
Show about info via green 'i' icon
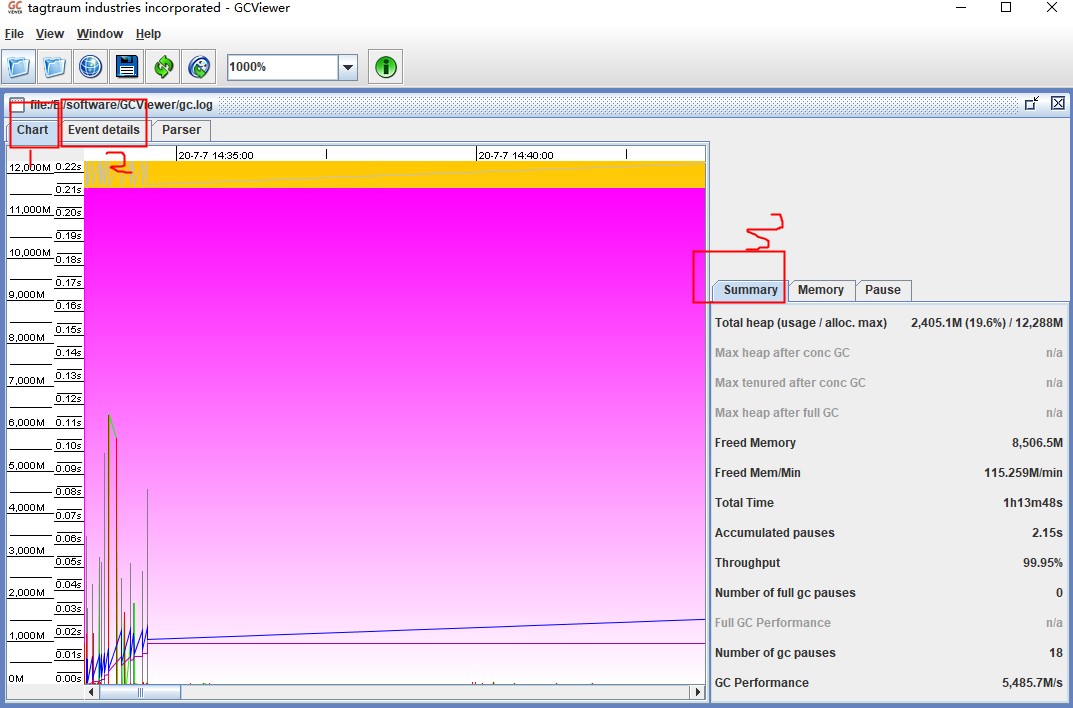point(386,67)
